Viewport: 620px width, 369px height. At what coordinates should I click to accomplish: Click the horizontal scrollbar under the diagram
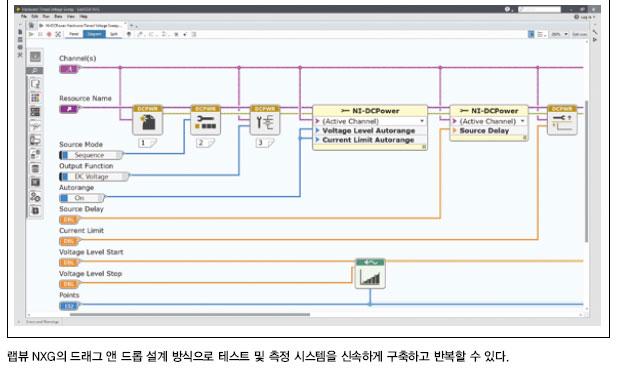(190, 315)
